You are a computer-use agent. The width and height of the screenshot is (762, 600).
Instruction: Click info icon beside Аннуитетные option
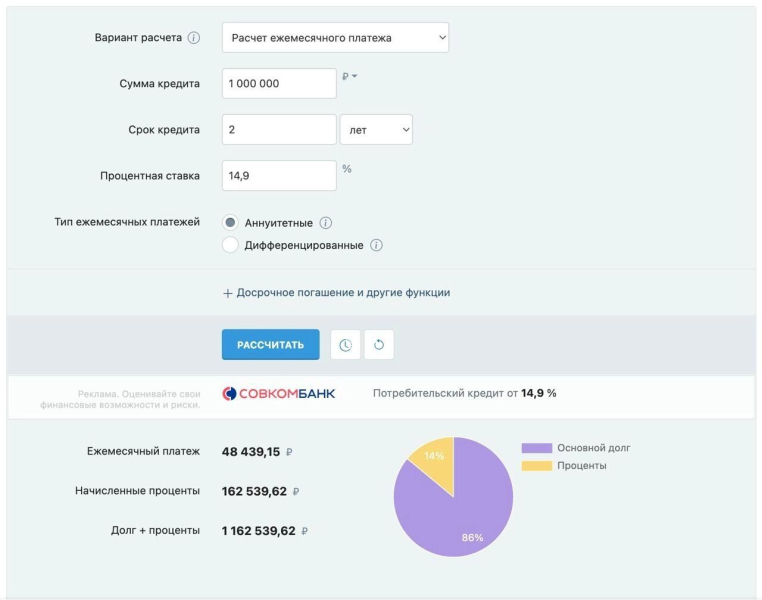(325, 223)
